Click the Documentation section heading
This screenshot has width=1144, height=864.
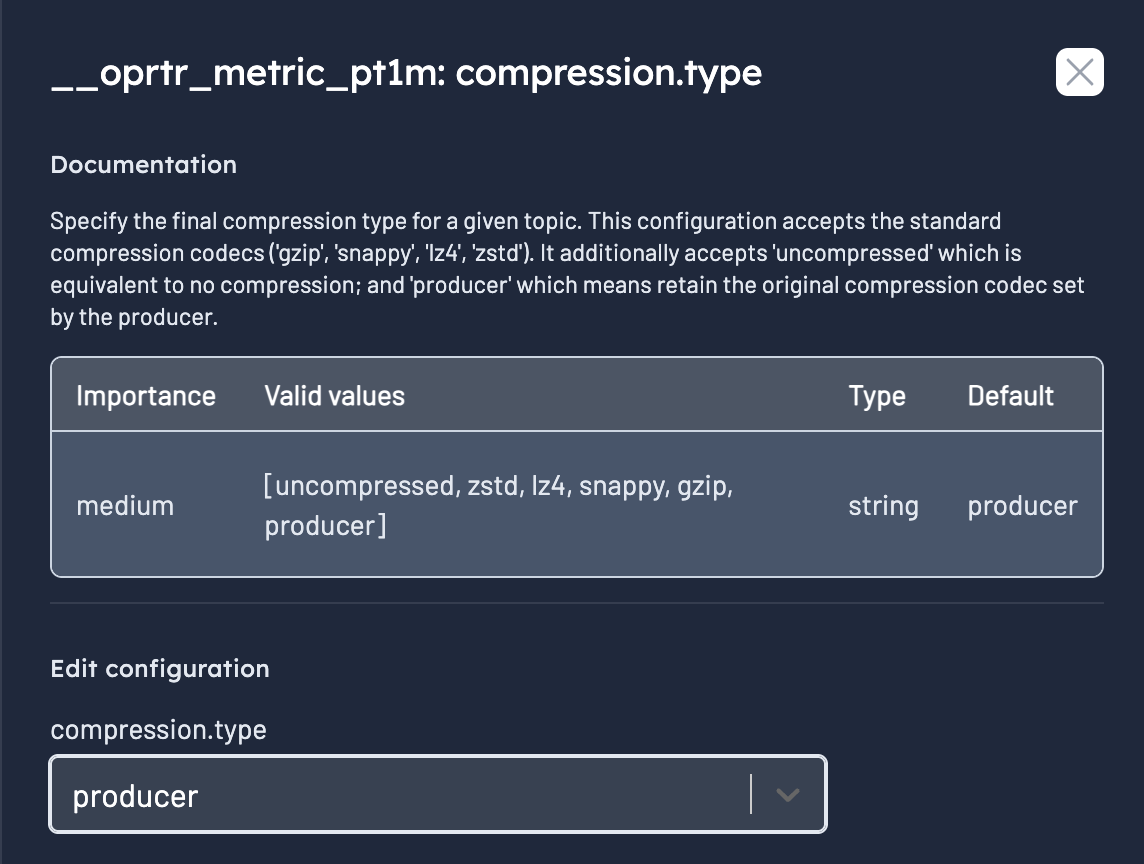pyautogui.click(x=143, y=164)
